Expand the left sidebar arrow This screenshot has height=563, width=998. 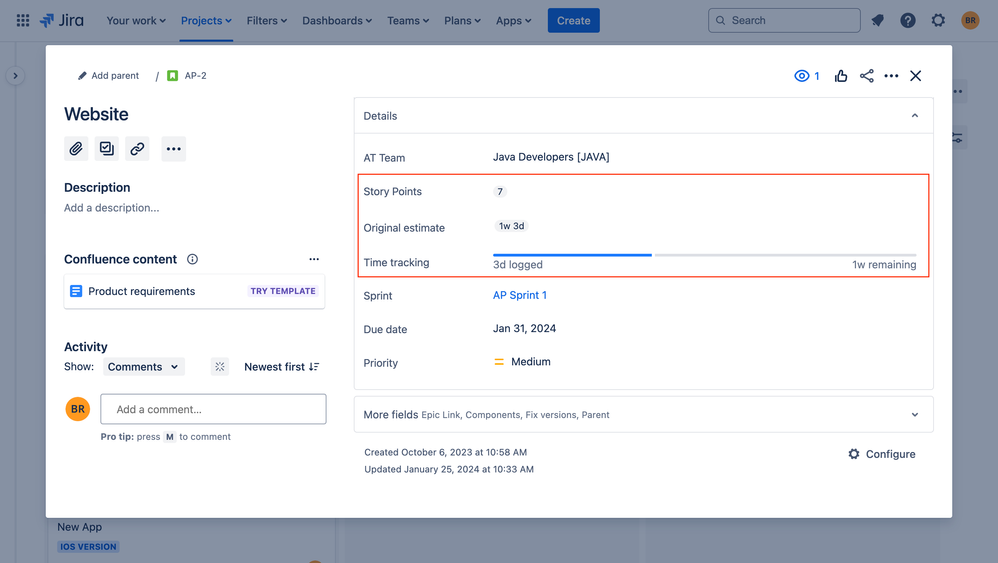pos(15,76)
